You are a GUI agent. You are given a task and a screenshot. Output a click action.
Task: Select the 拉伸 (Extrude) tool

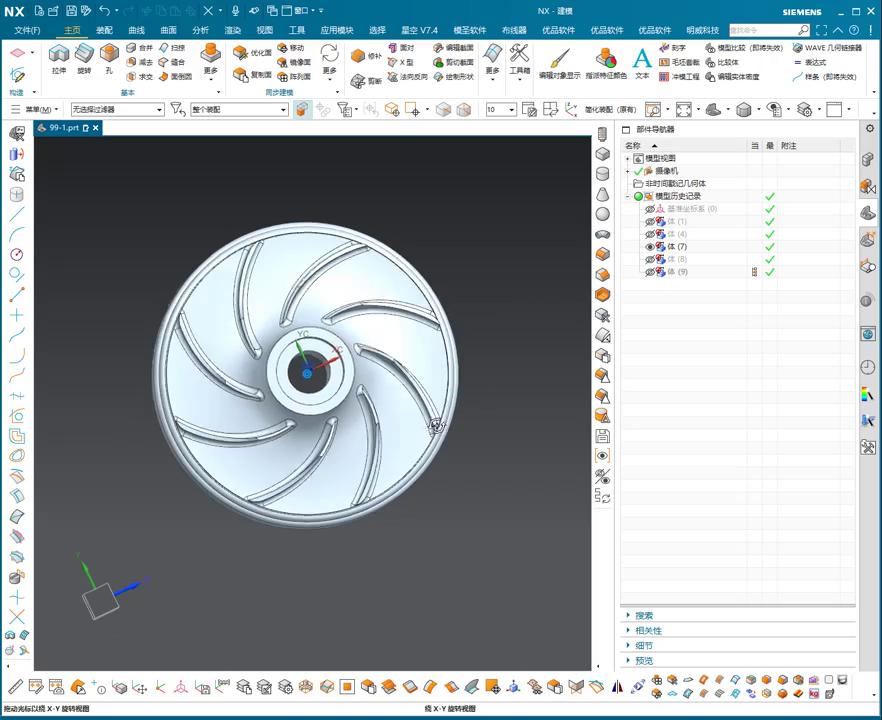pyautogui.click(x=59, y=56)
